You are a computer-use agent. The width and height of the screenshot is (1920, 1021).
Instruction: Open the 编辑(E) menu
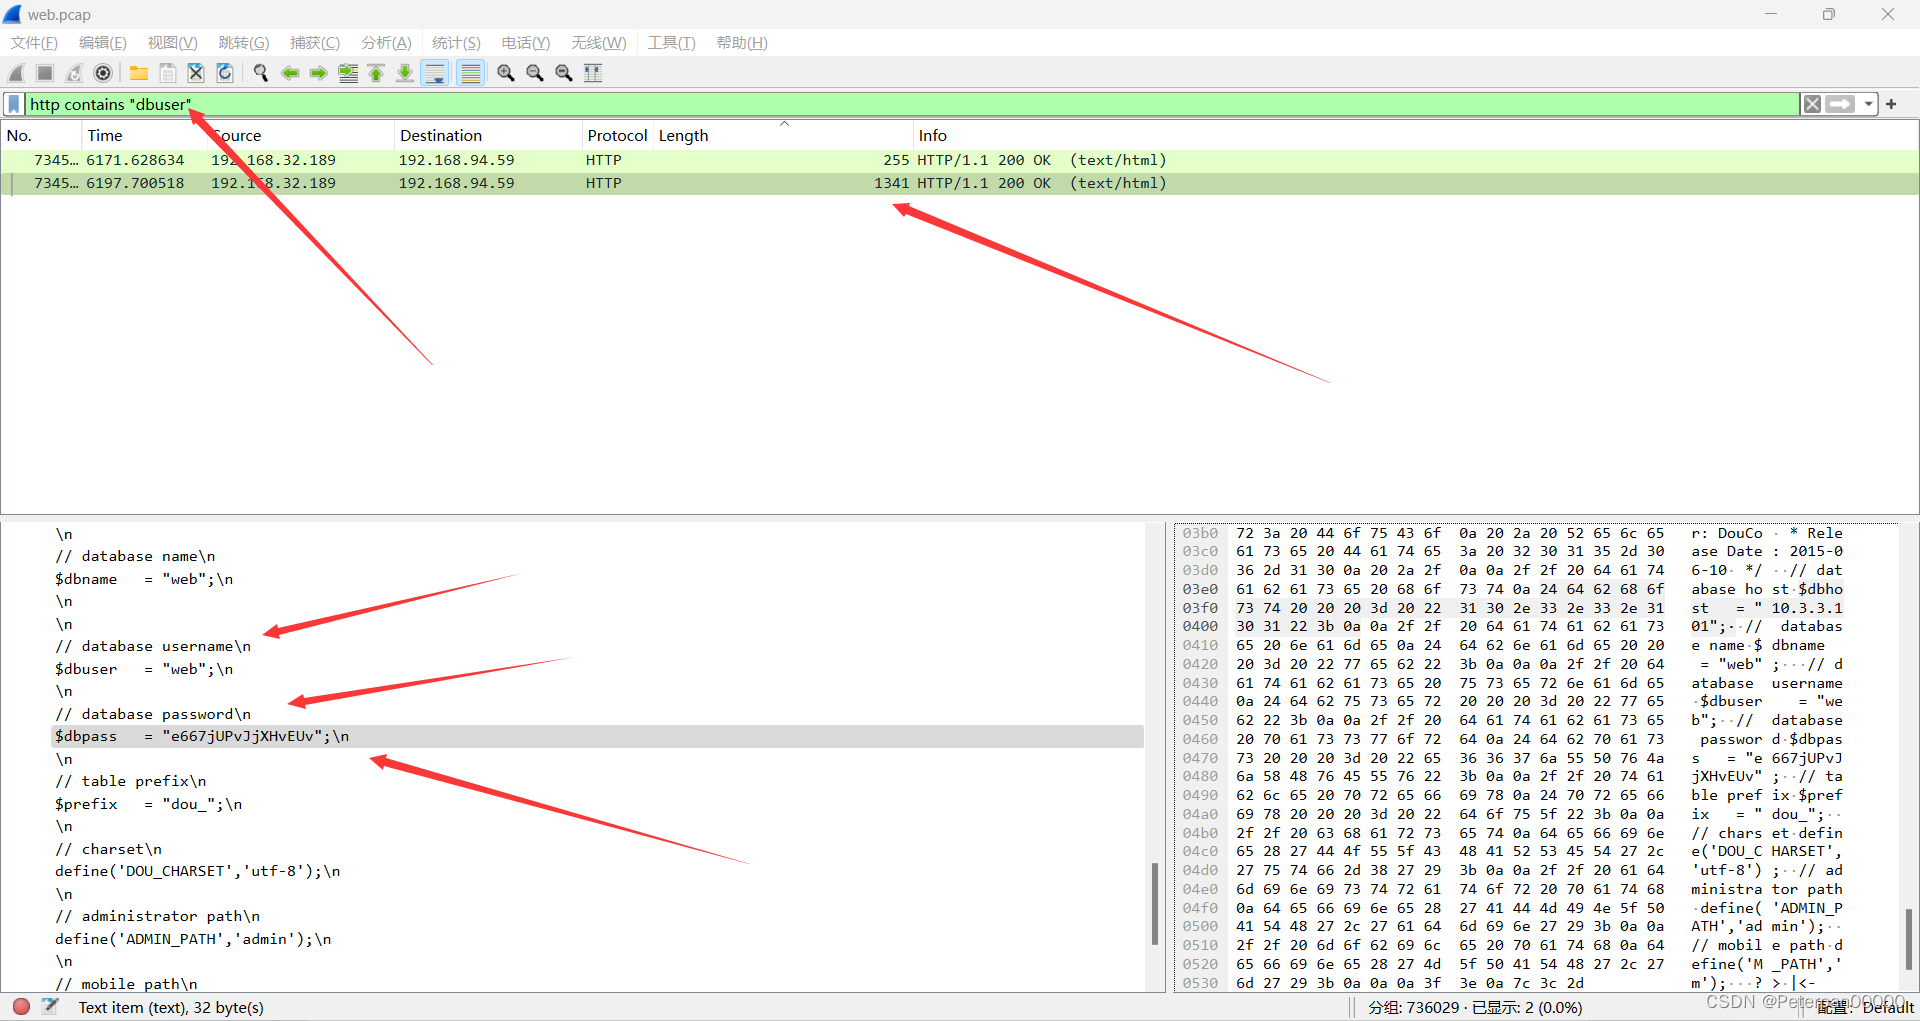pos(103,43)
